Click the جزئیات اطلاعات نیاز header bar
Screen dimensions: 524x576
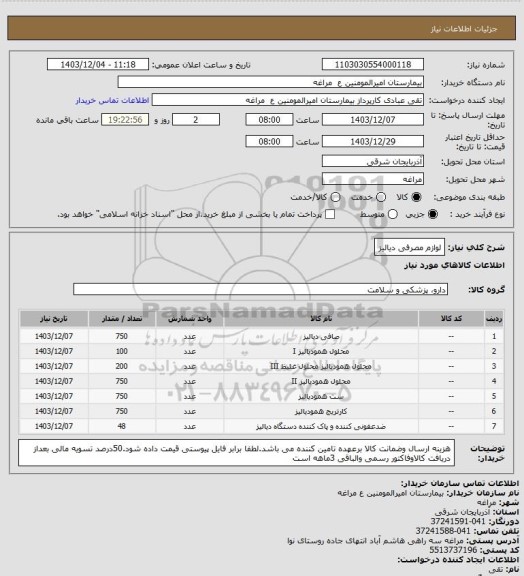click(x=261, y=28)
